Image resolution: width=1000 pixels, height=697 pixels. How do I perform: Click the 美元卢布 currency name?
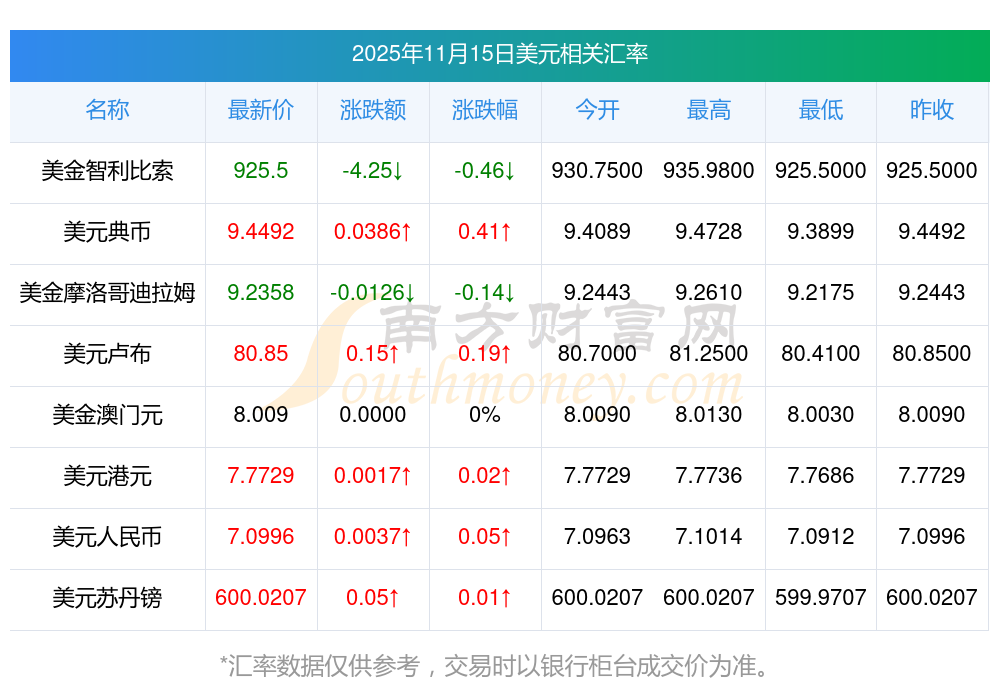[107, 354]
